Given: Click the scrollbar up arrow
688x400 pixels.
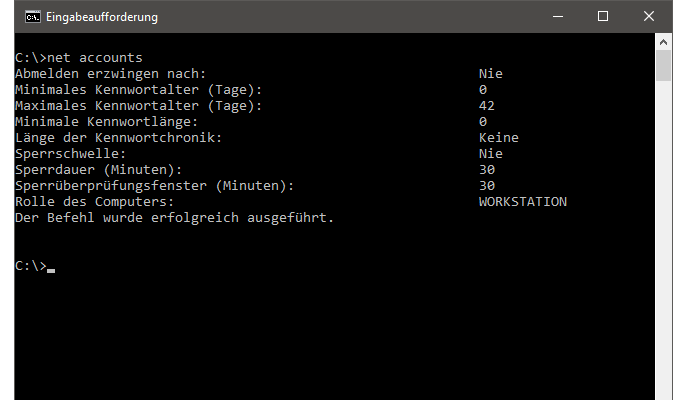Looking at the screenshot, I should click(x=663, y=44).
